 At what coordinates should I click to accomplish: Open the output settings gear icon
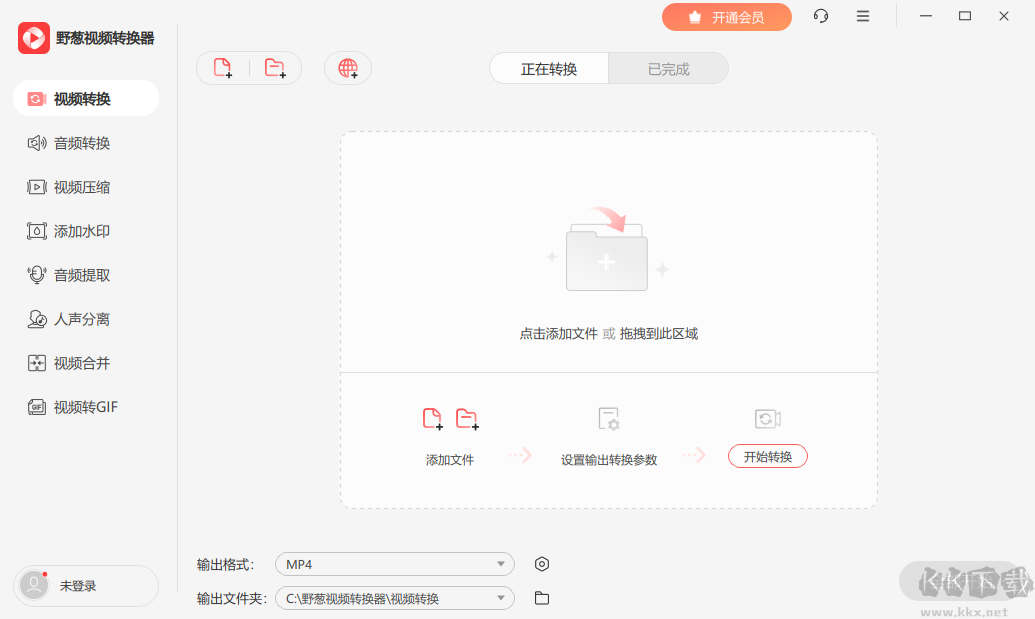click(x=541, y=564)
